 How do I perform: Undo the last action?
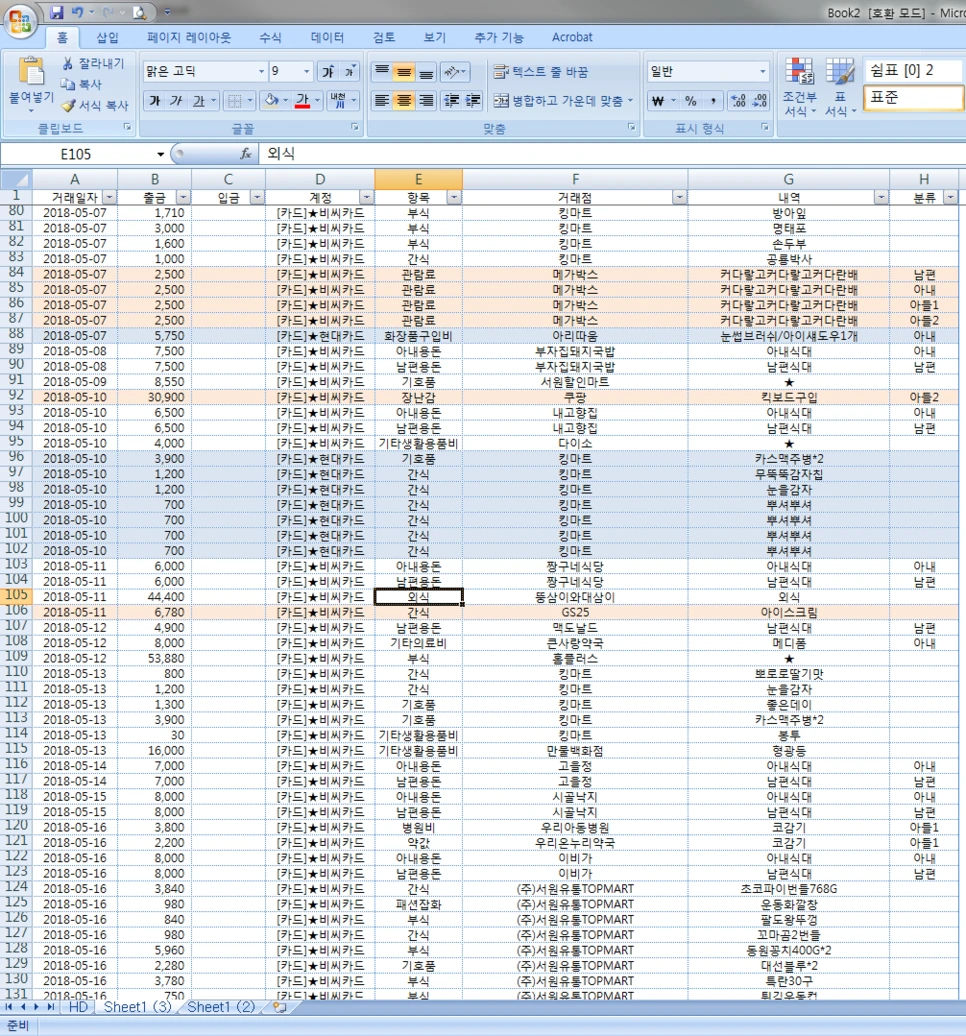(77, 12)
